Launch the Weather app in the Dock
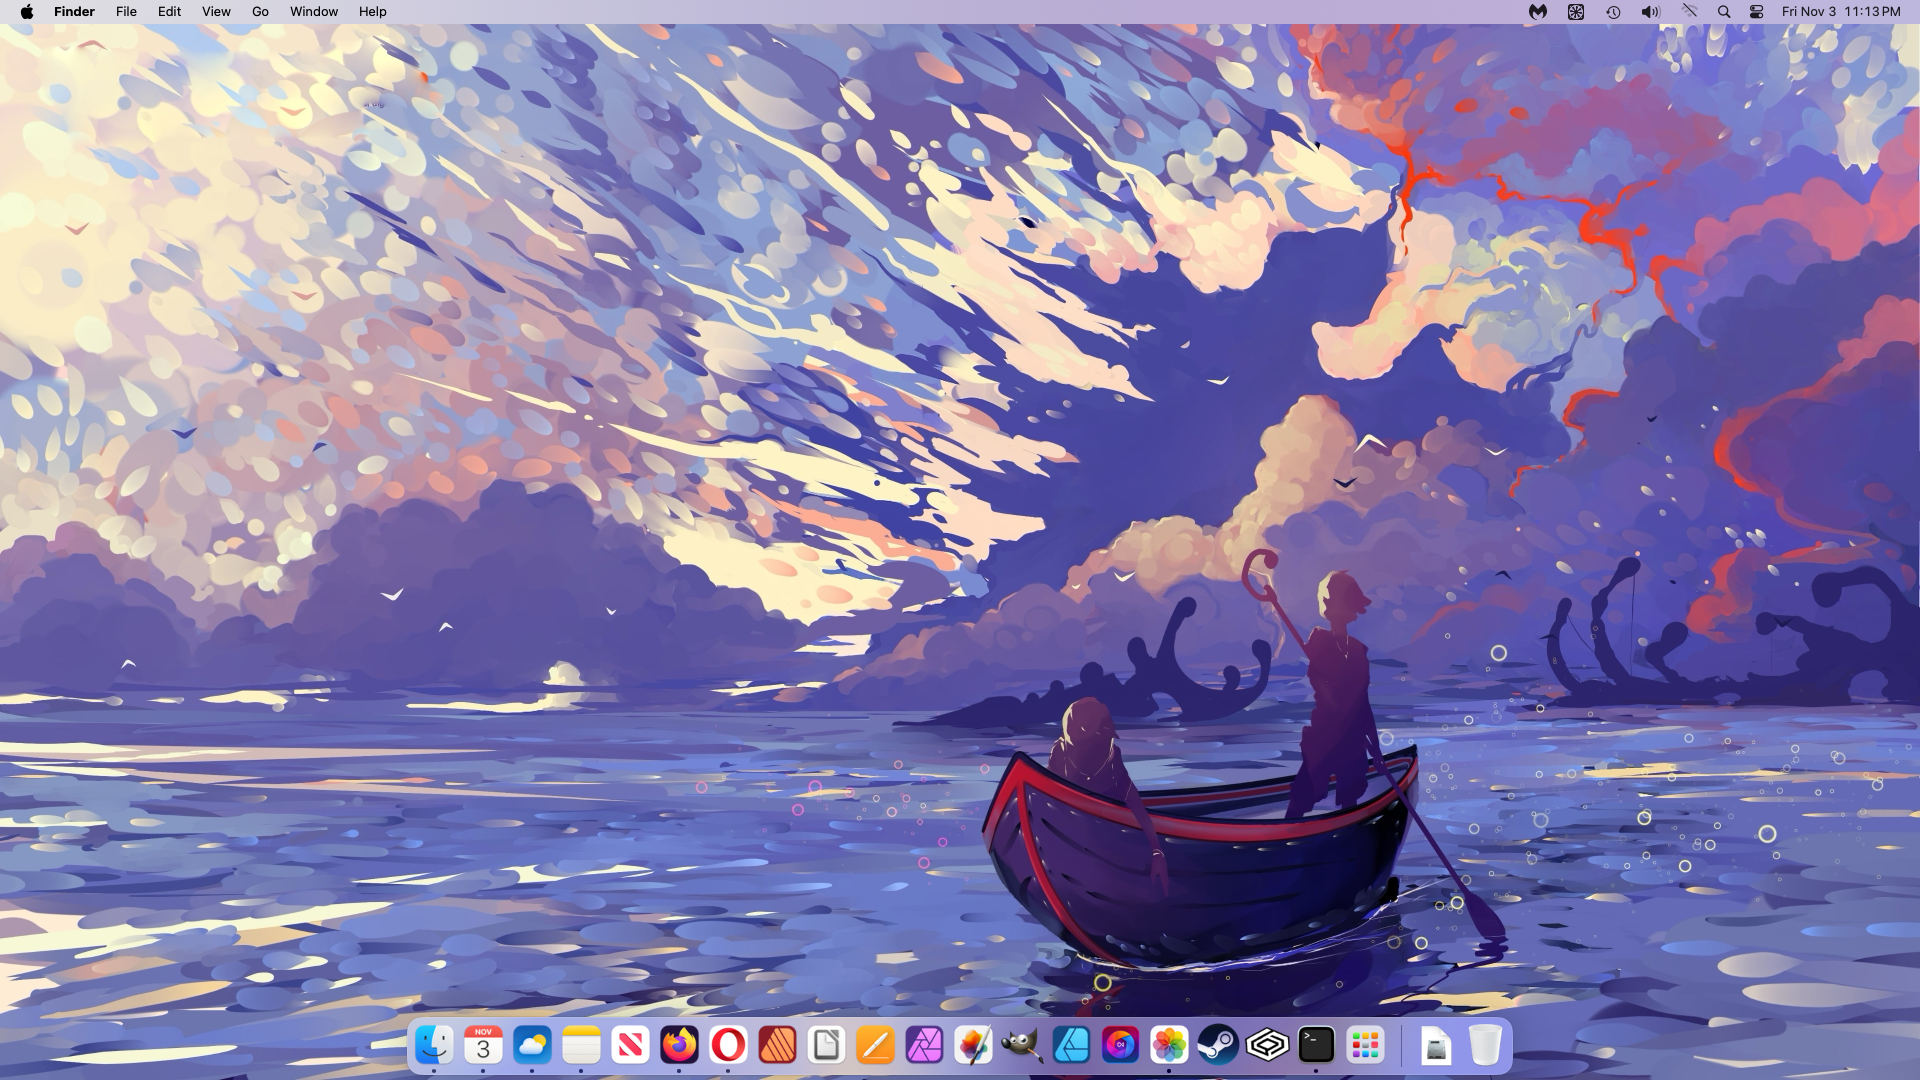 (x=532, y=1046)
